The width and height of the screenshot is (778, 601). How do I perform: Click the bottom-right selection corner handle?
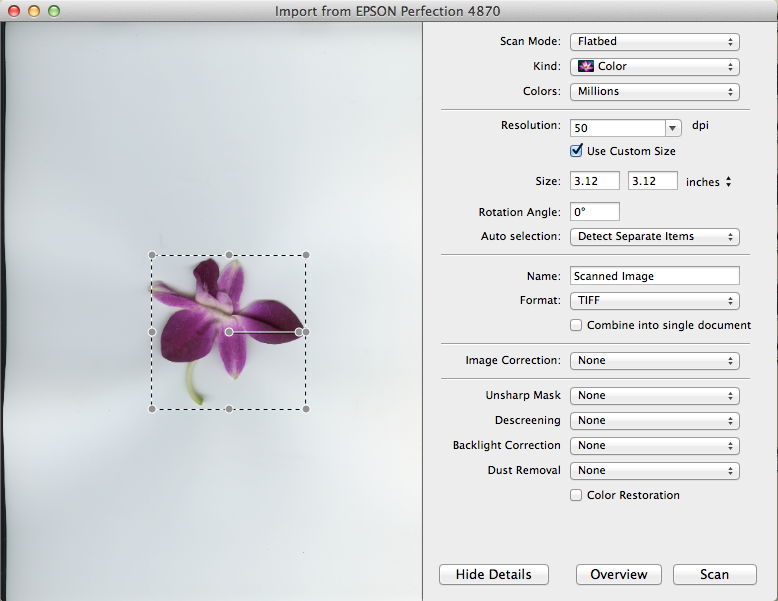(306, 408)
